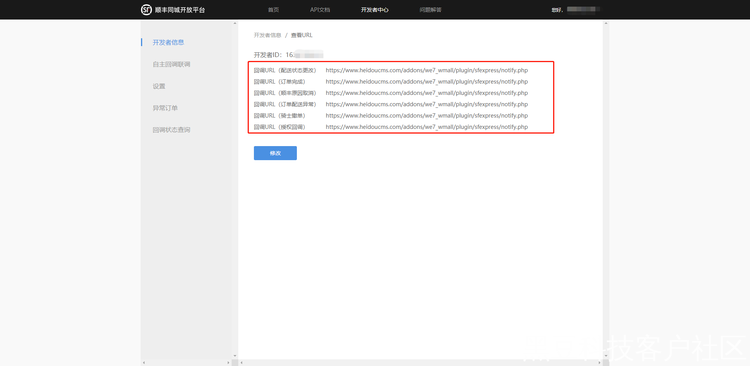Click the sidebar scroll-down arrow
750x366 pixels.
point(235,356)
